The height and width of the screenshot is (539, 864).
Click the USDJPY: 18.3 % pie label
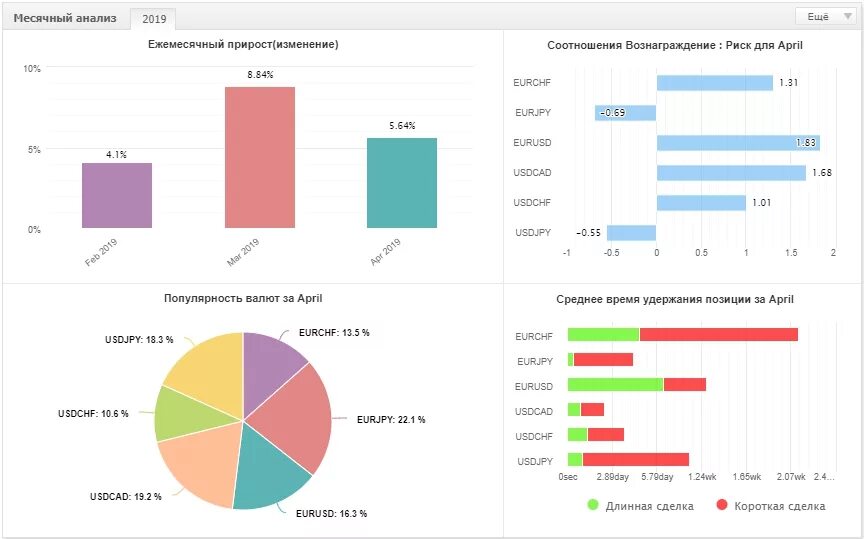139,339
